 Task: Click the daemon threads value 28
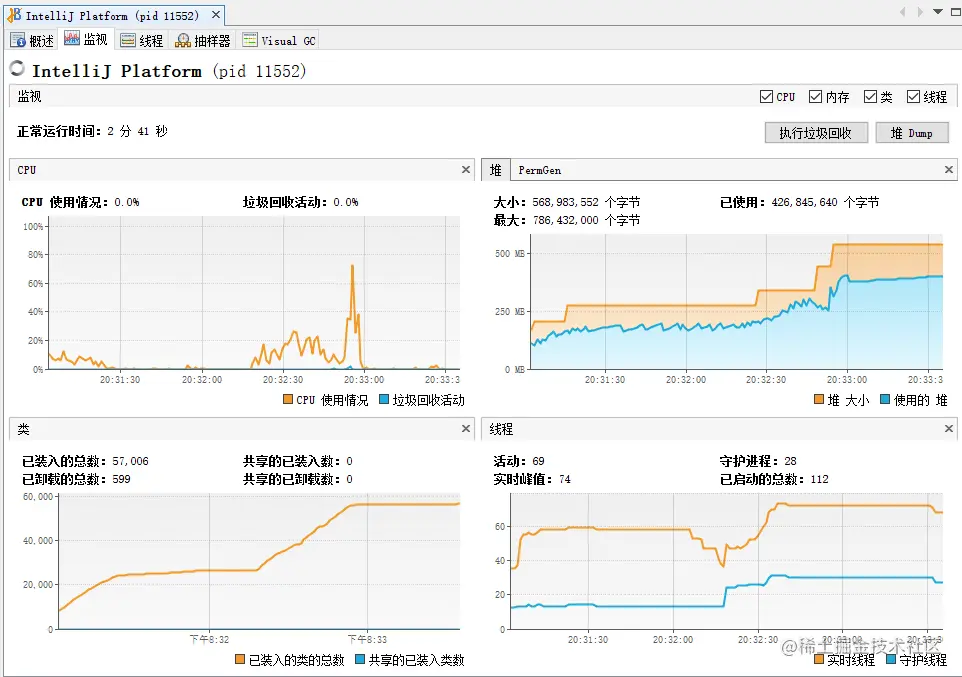pos(790,461)
